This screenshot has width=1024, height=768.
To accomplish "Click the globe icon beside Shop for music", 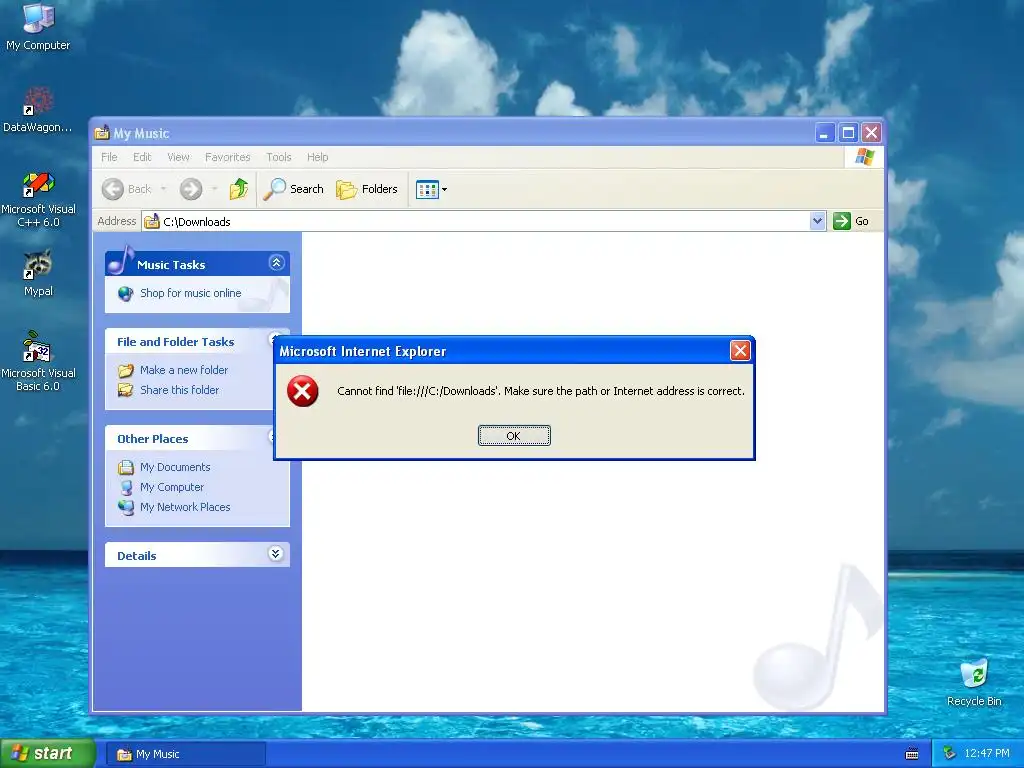I will pyautogui.click(x=125, y=294).
